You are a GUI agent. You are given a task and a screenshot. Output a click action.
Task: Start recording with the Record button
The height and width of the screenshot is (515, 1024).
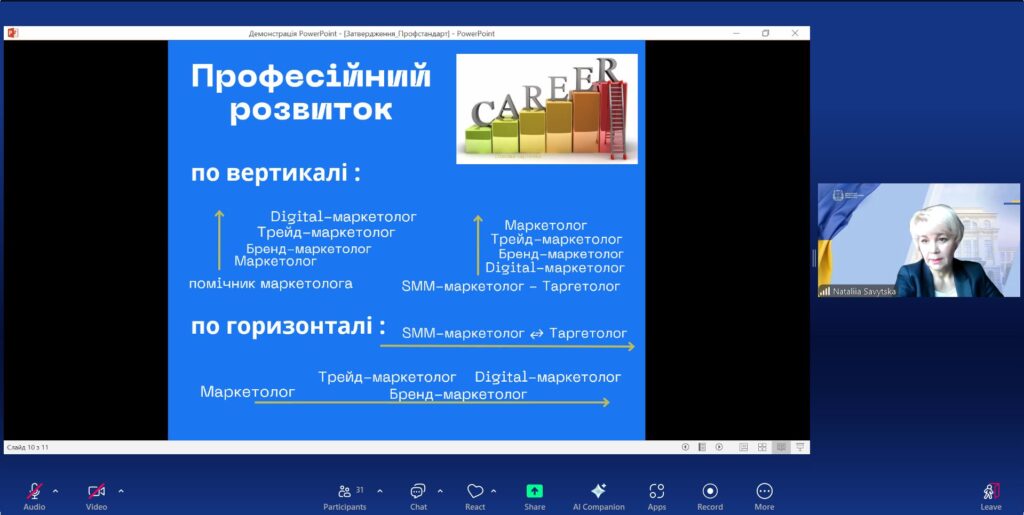[710, 491]
